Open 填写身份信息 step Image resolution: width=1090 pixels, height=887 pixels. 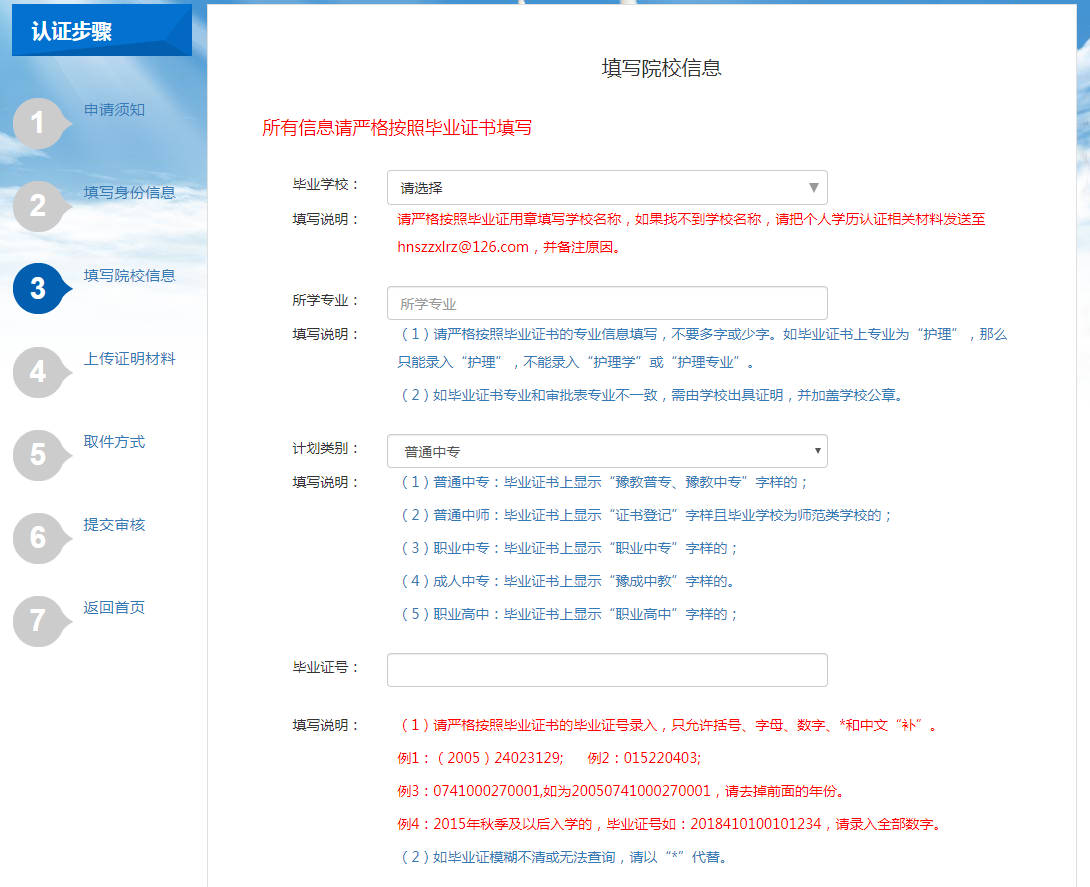tap(129, 193)
